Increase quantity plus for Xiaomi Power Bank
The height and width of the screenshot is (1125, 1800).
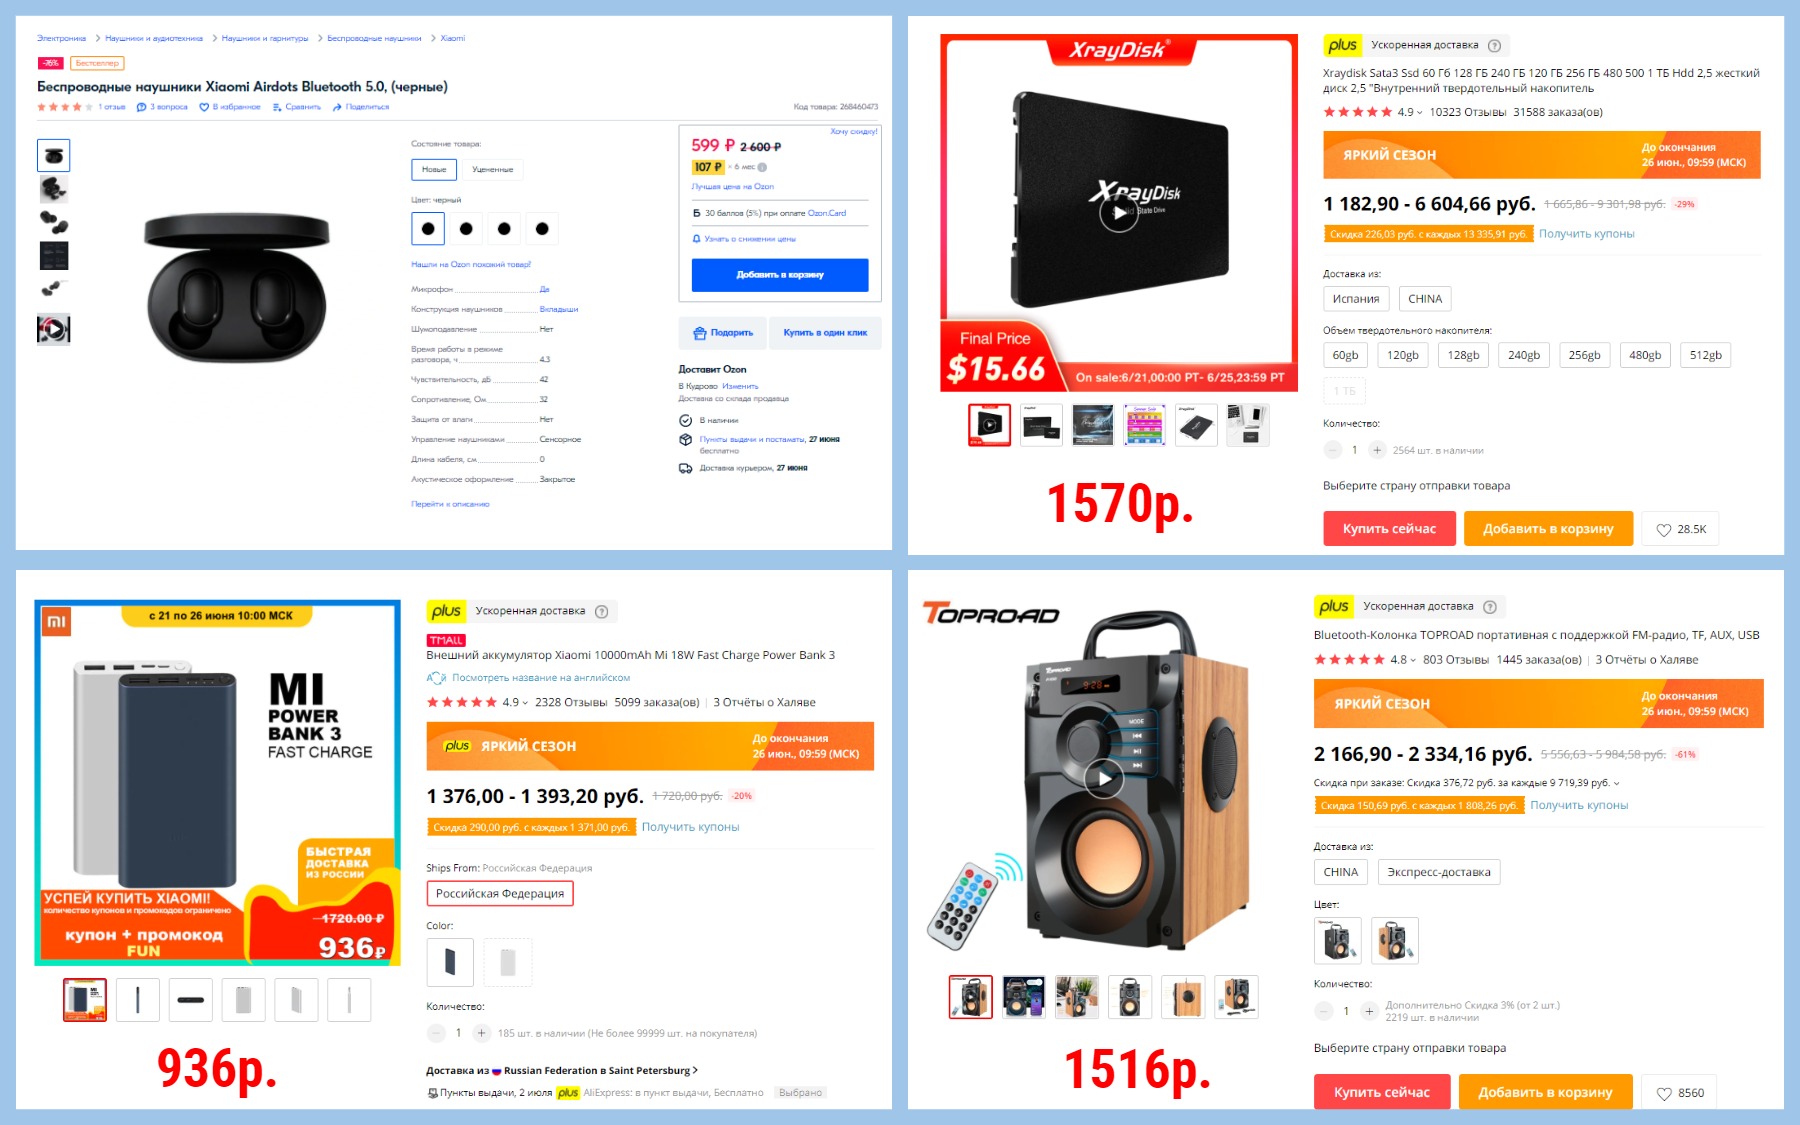pyautogui.click(x=481, y=1033)
